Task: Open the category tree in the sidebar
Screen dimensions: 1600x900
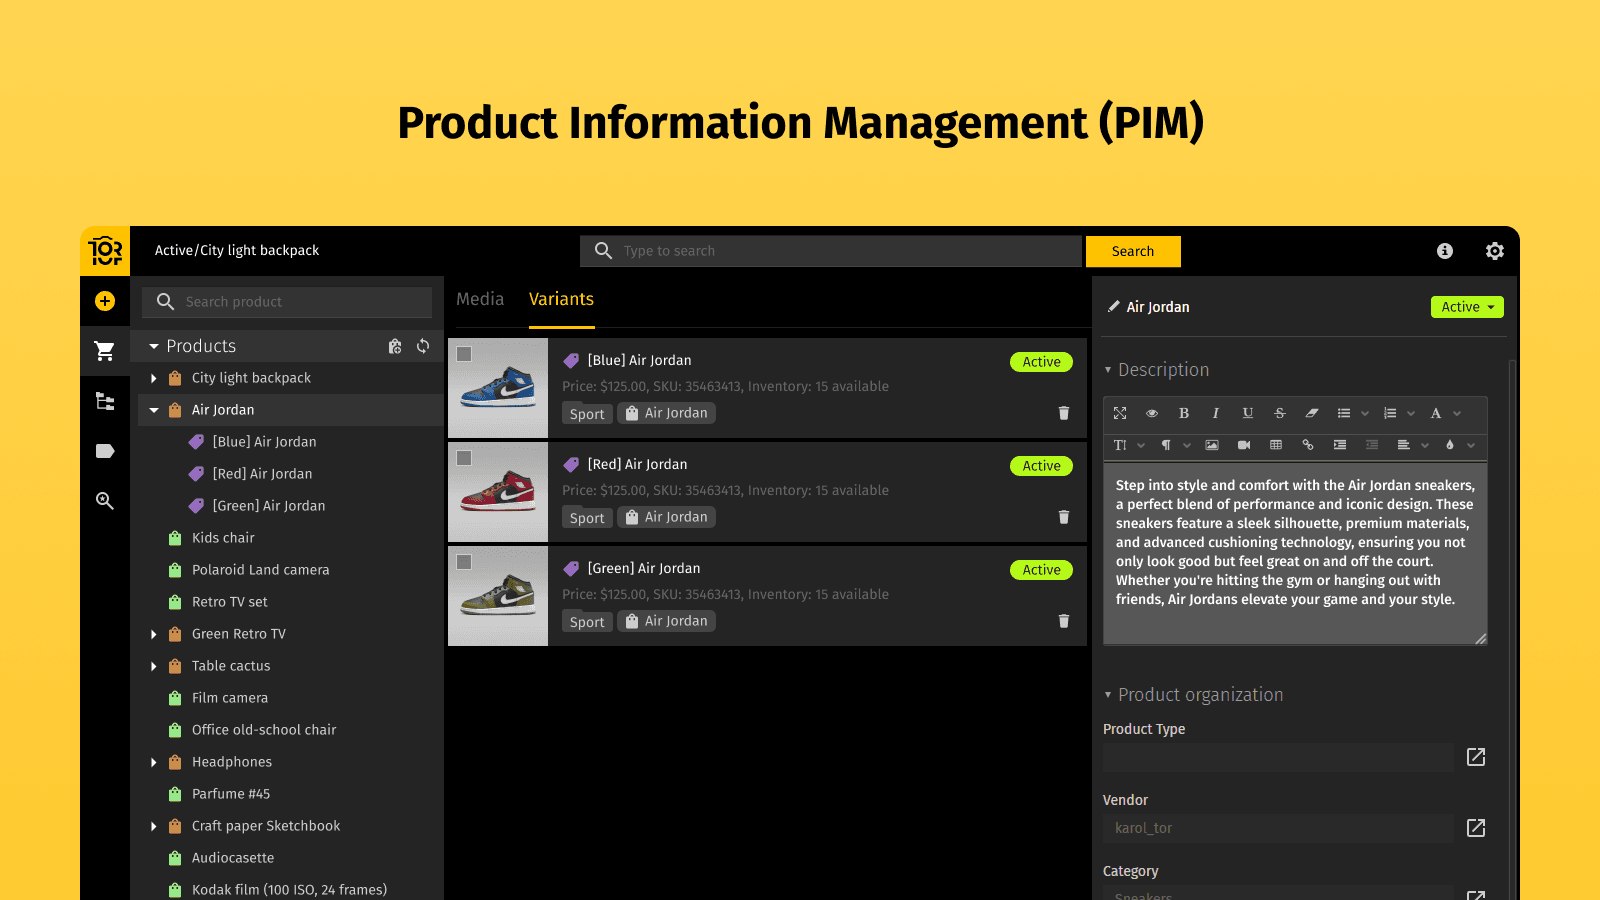Action: pos(105,401)
